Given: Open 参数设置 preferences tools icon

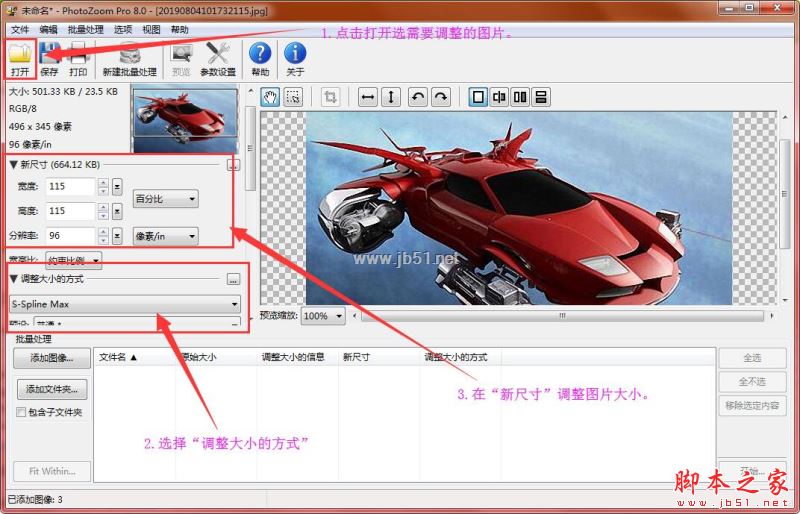Looking at the screenshot, I should click(218, 56).
